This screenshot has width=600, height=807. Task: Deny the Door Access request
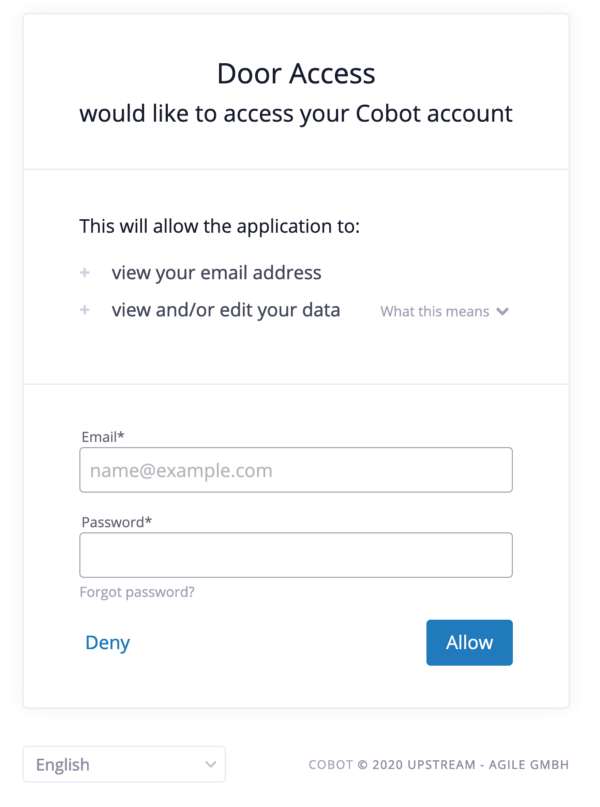click(107, 643)
